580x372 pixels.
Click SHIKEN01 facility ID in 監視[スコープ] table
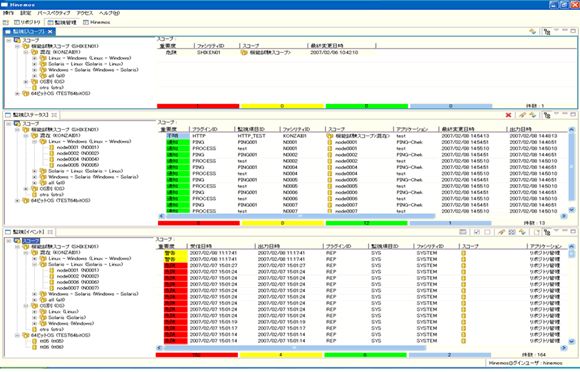click(x=209, y=53)
